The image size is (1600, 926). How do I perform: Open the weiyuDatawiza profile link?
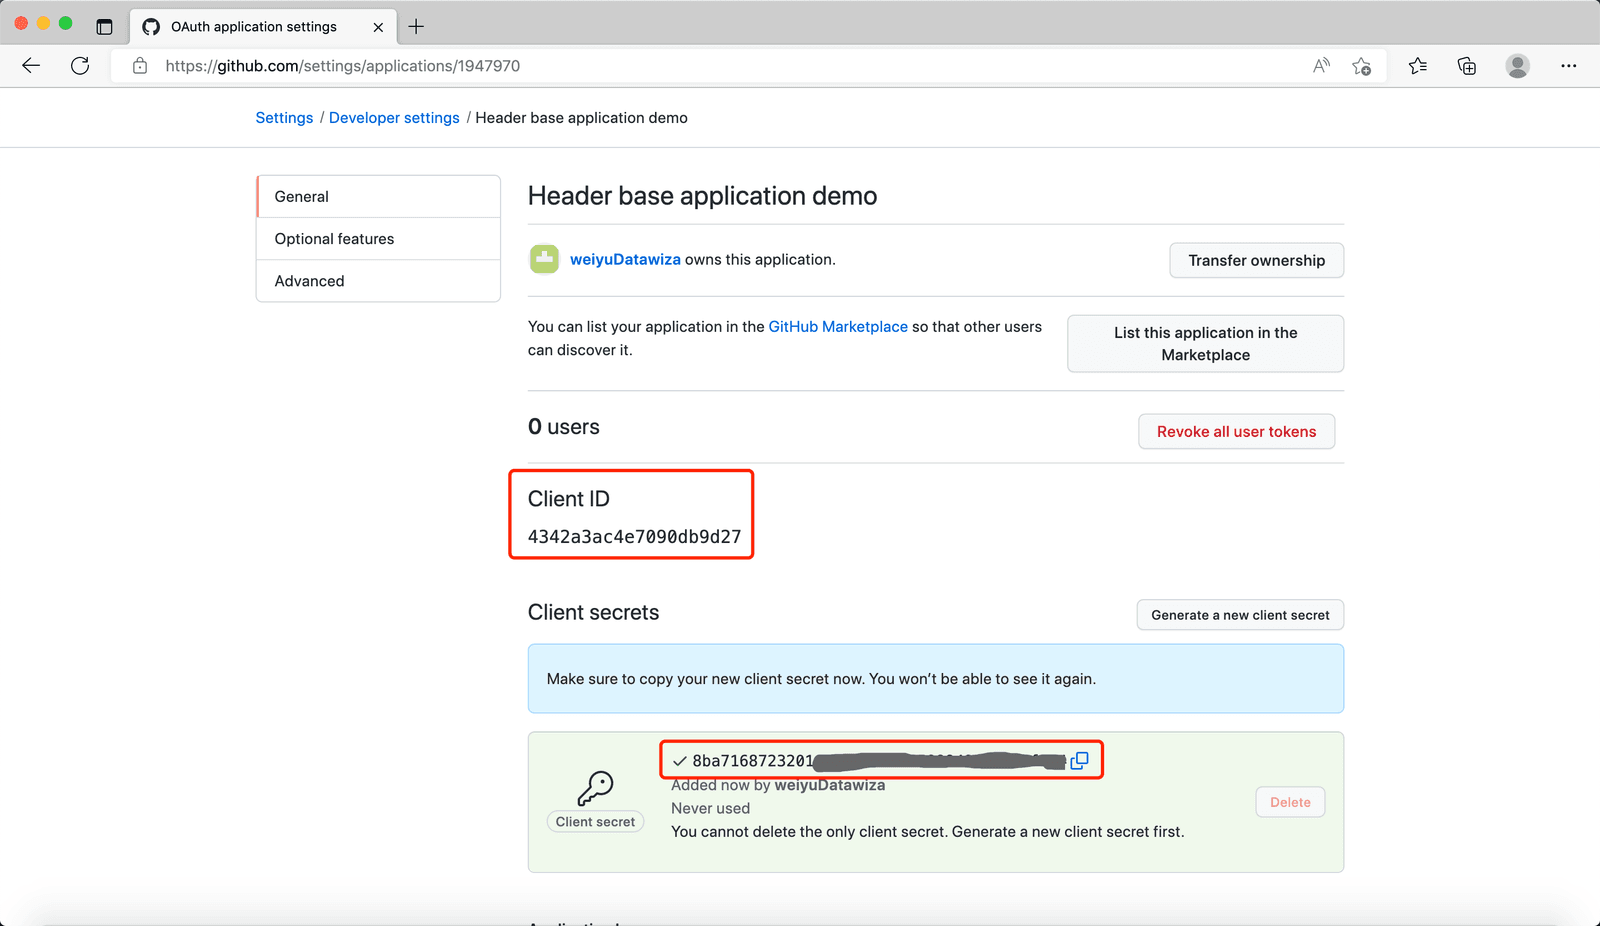pyautogui.click(x=625, y=259)
